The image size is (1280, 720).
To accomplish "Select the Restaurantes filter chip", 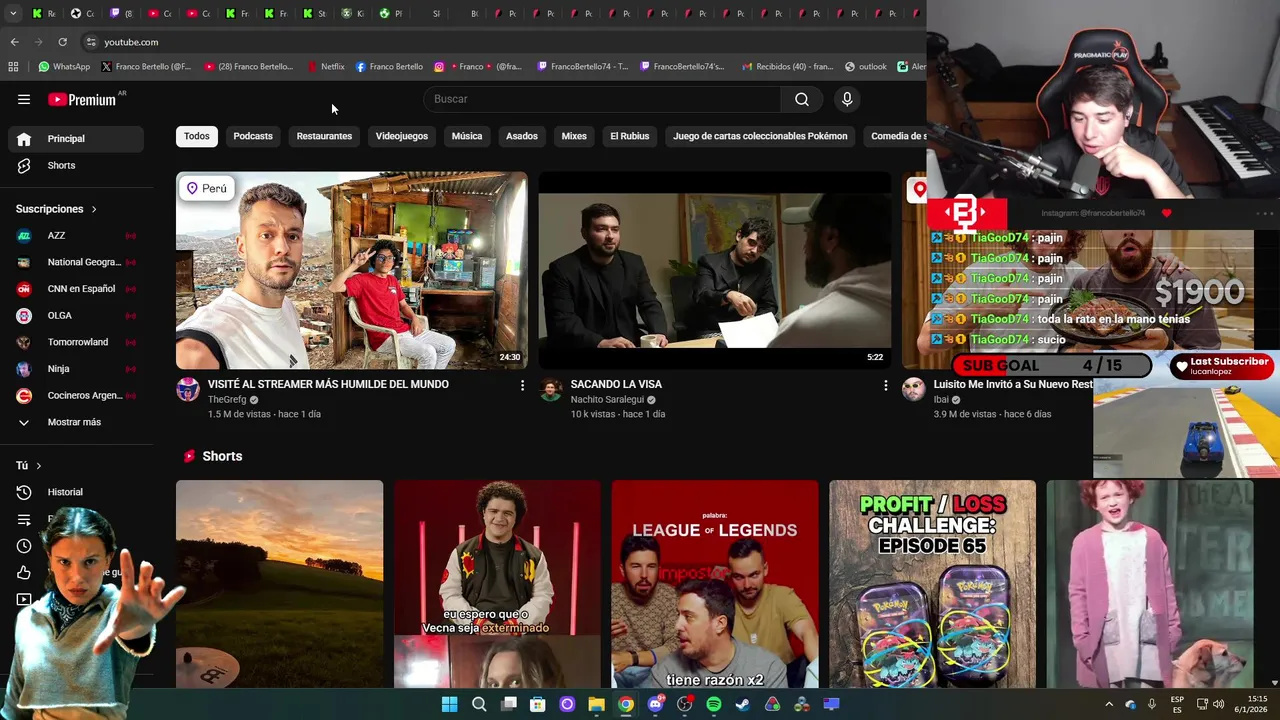I will pos(324,136).
